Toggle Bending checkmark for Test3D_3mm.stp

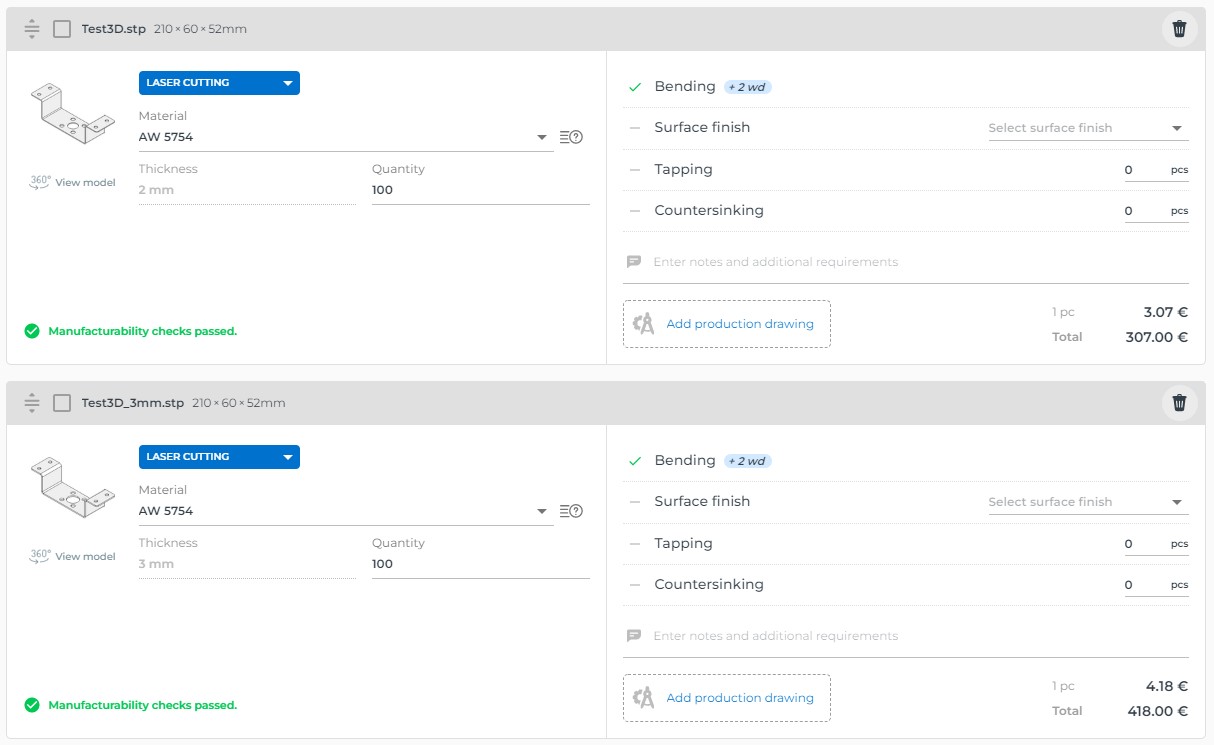click(x=634, y=461)
